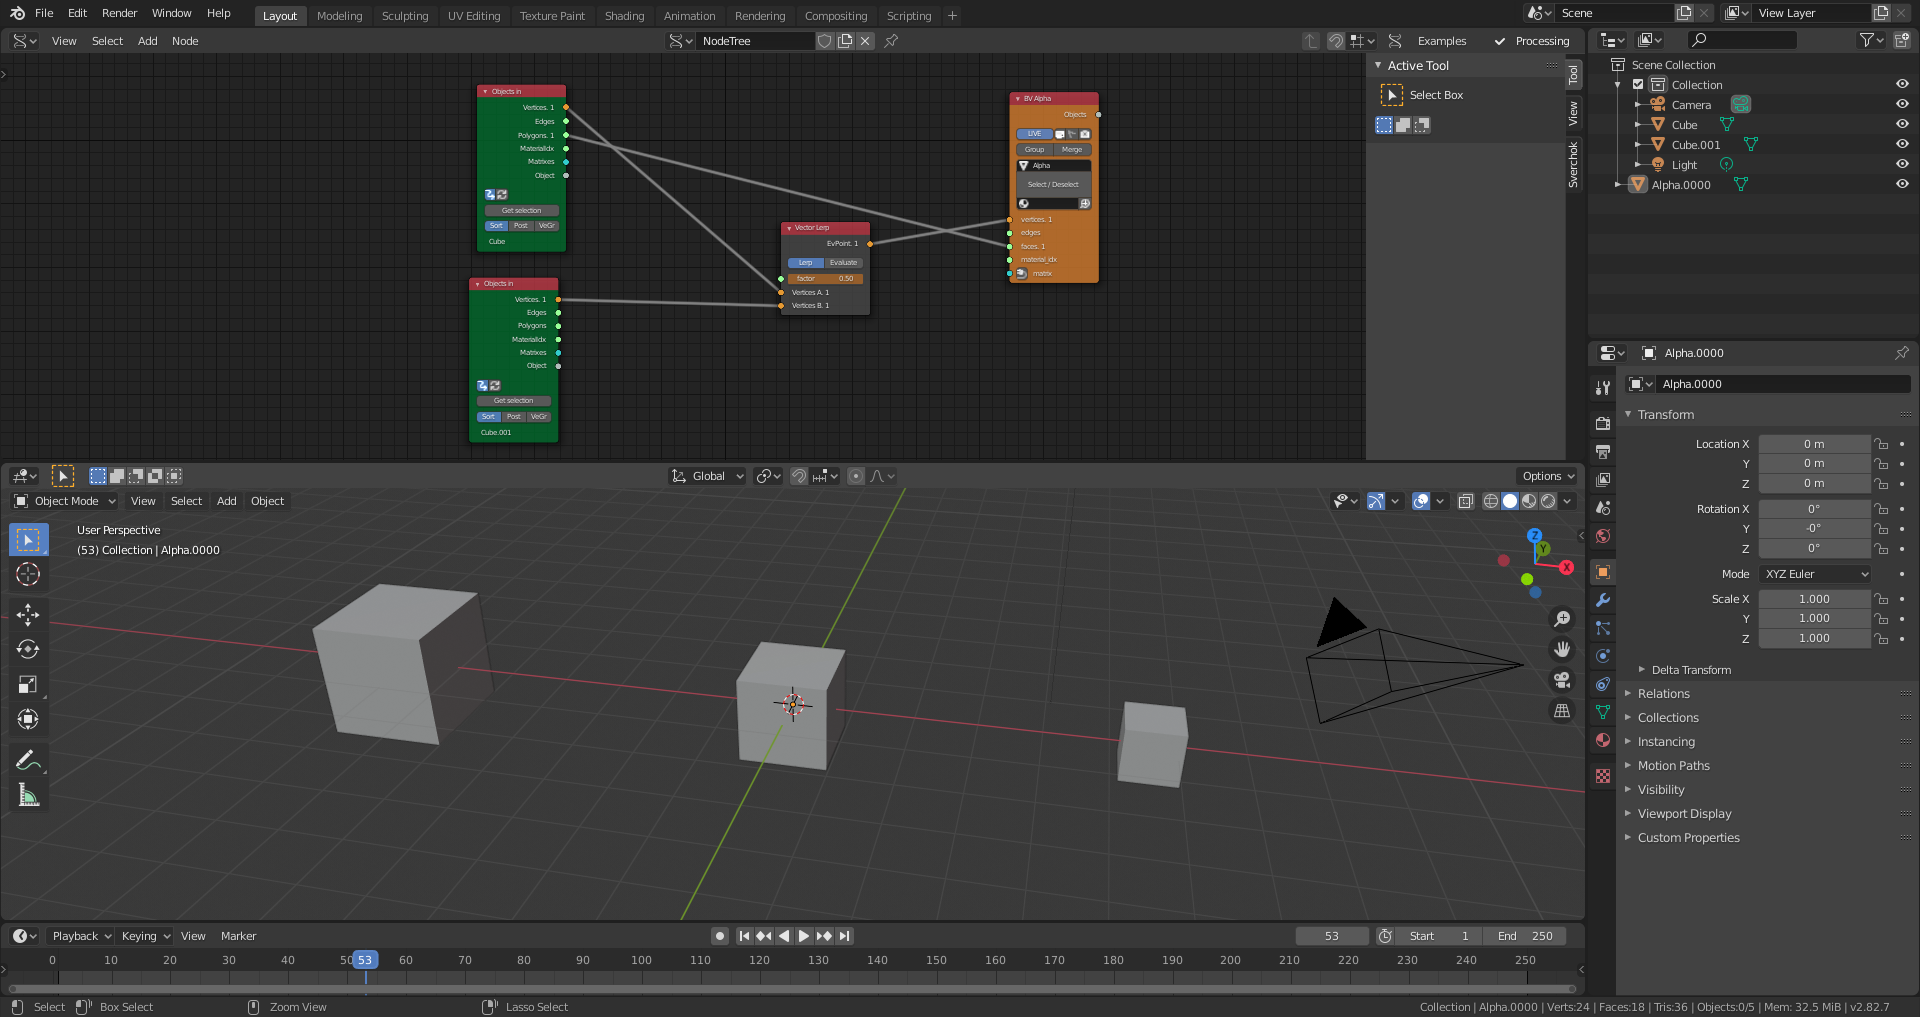Hide the Camera in the Outliner

click(1901, 104)
